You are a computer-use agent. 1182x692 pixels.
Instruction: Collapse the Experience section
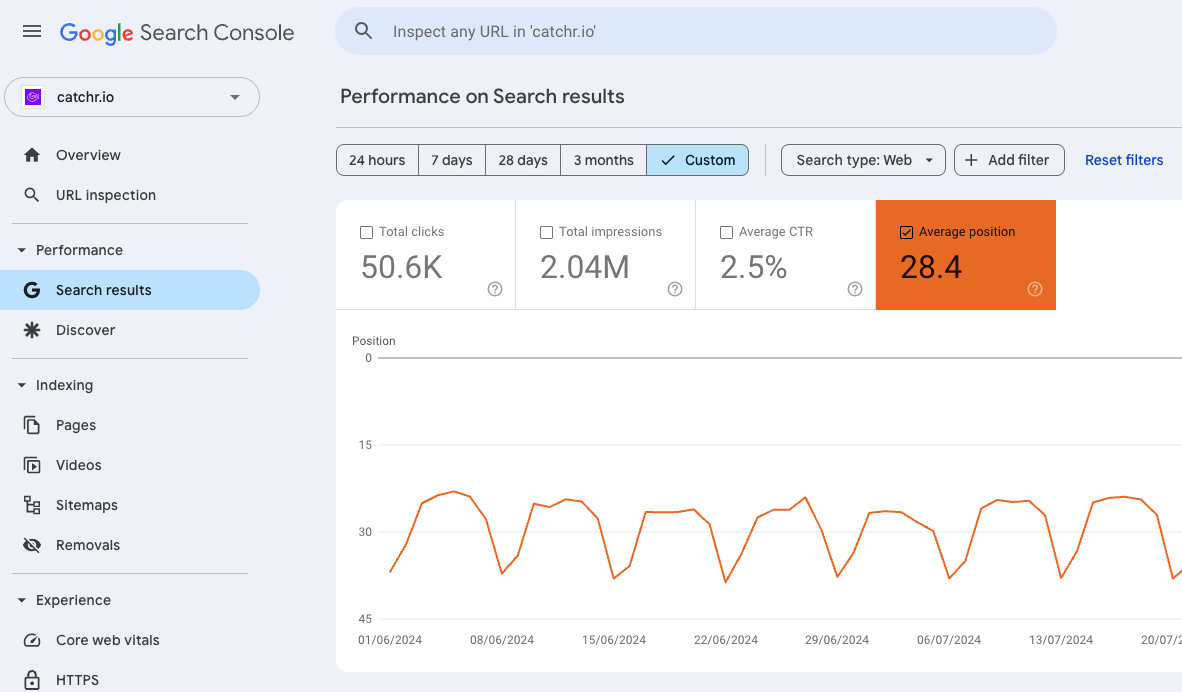pyautogui.click(x=21, y=600)
